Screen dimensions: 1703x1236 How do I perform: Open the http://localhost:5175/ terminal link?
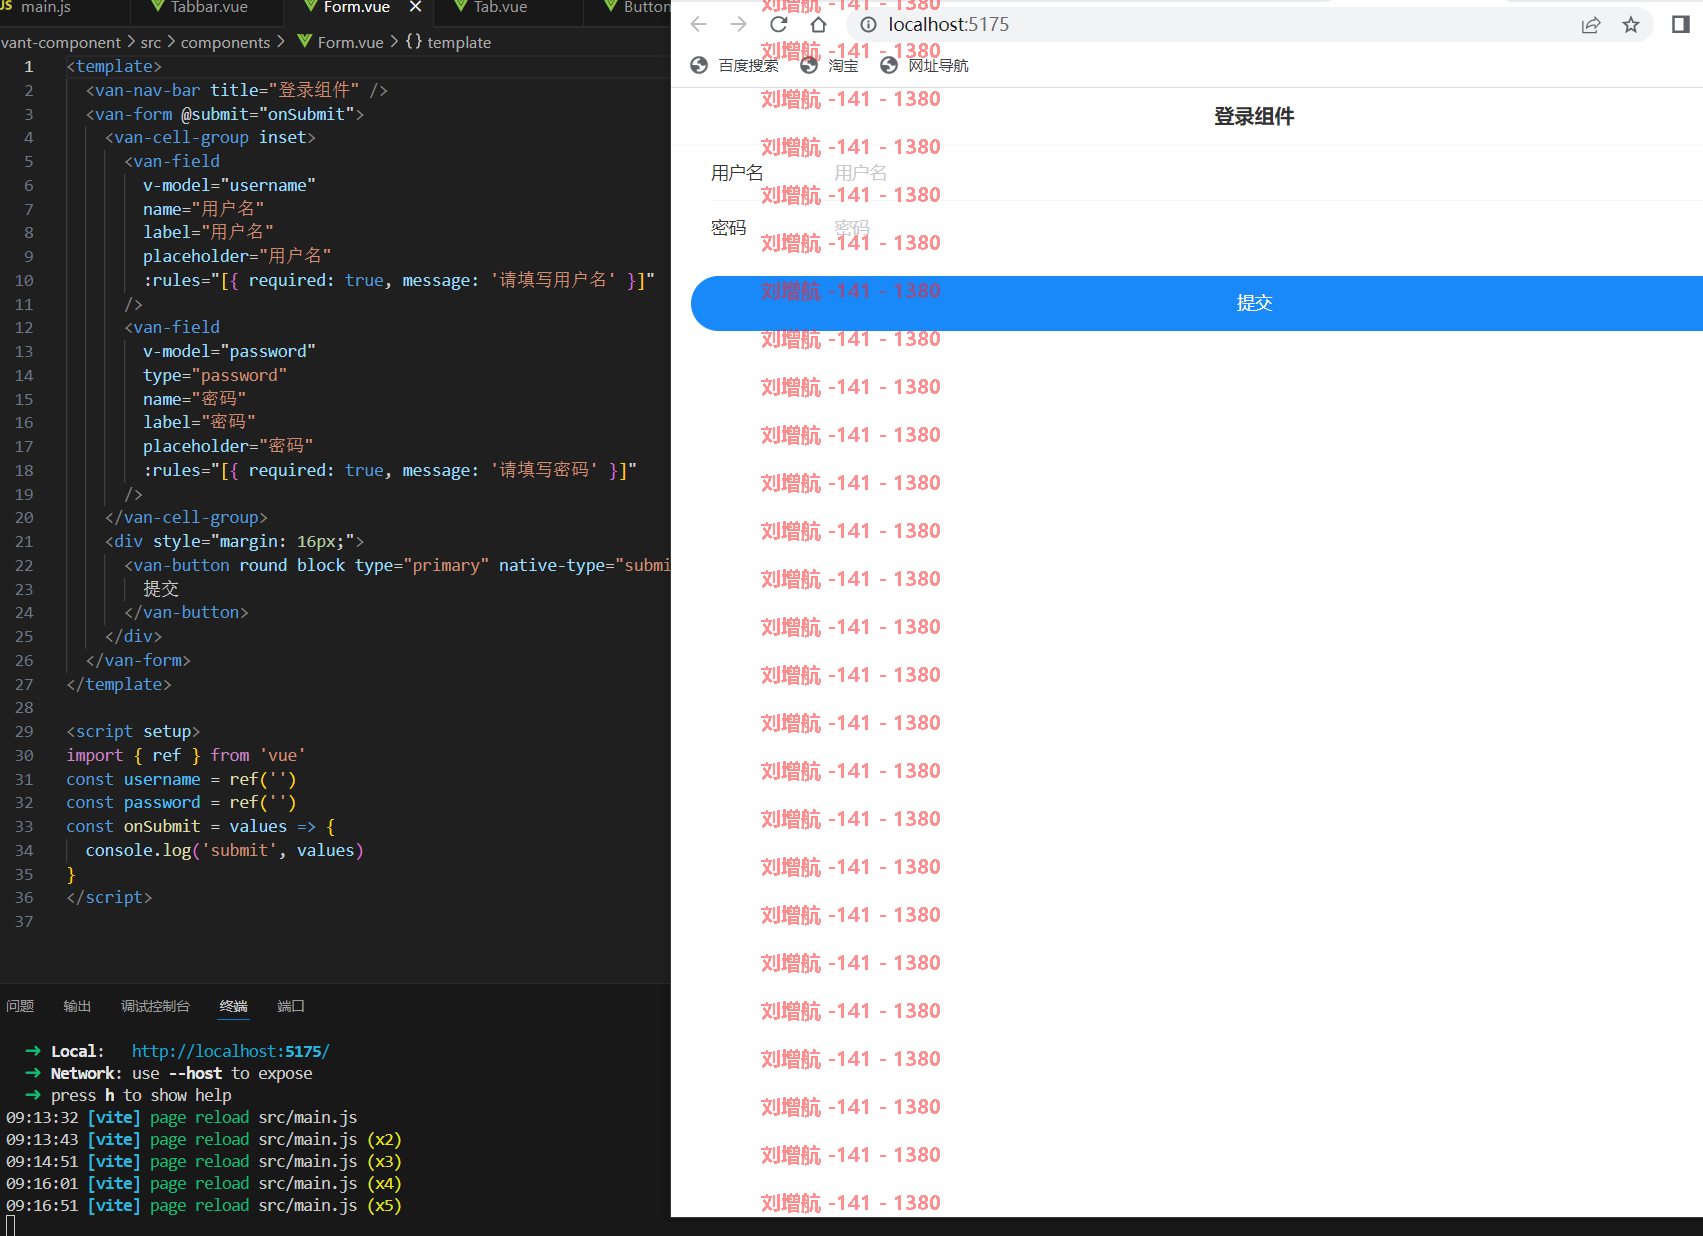pos(230,1051)
